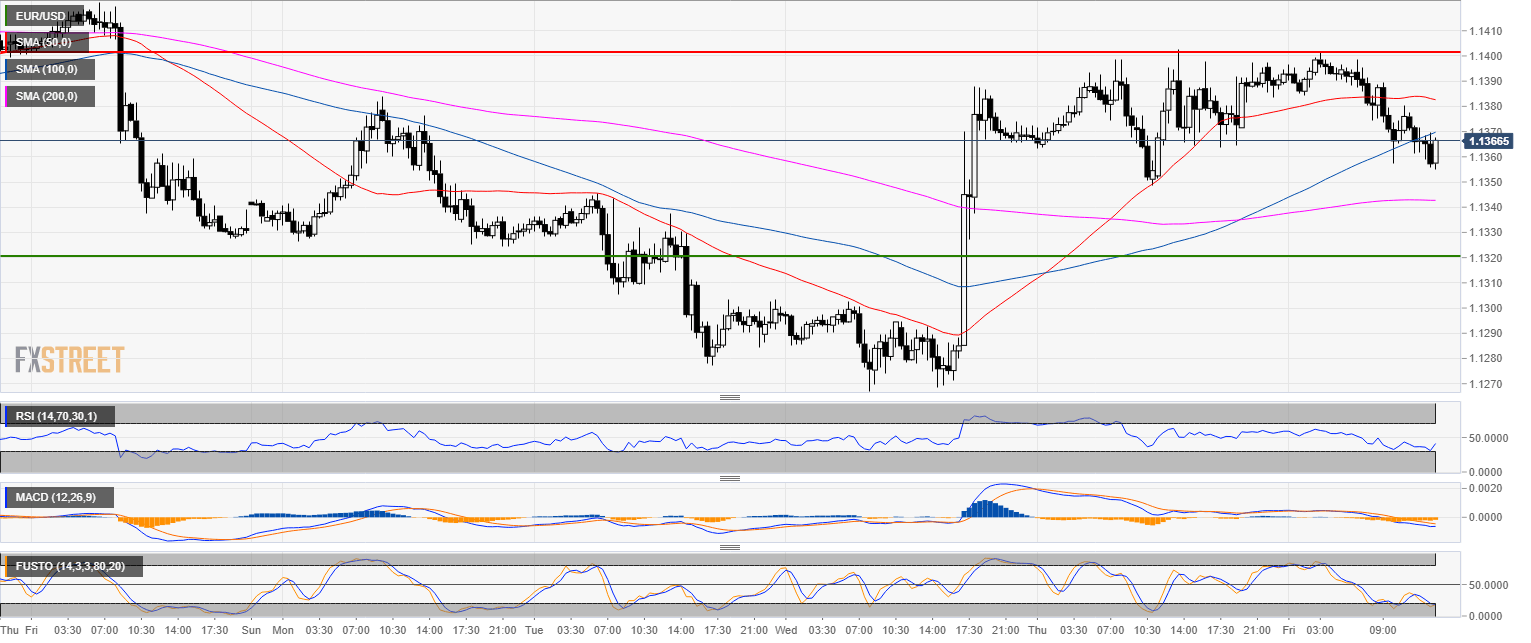Screen dimensions: 1531x643
Task: Click the EUR/USD symbol label
Action: pyautogui.click(x=43, y=16)
